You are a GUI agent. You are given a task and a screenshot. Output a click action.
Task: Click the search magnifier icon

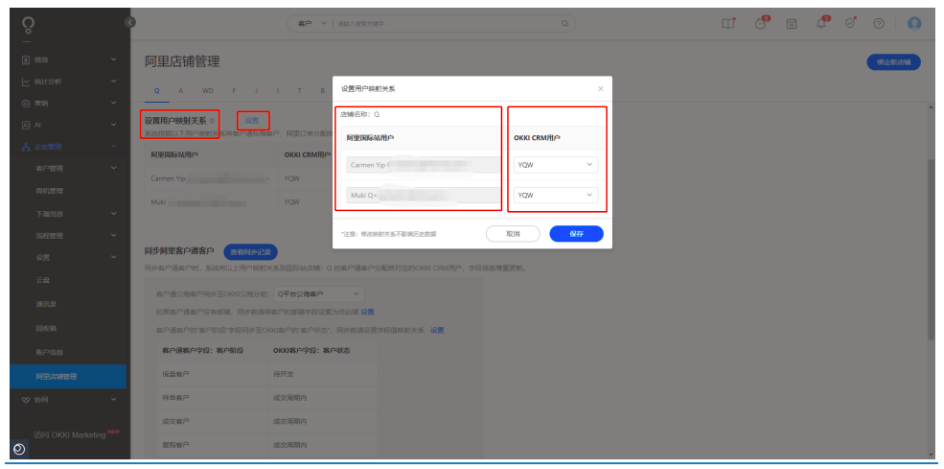(565, 23)
